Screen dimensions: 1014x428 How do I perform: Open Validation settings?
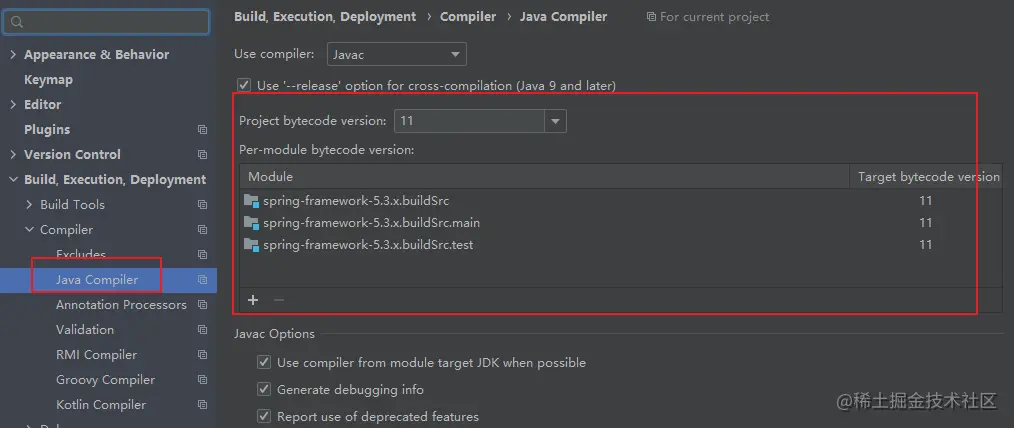[85, 330]
